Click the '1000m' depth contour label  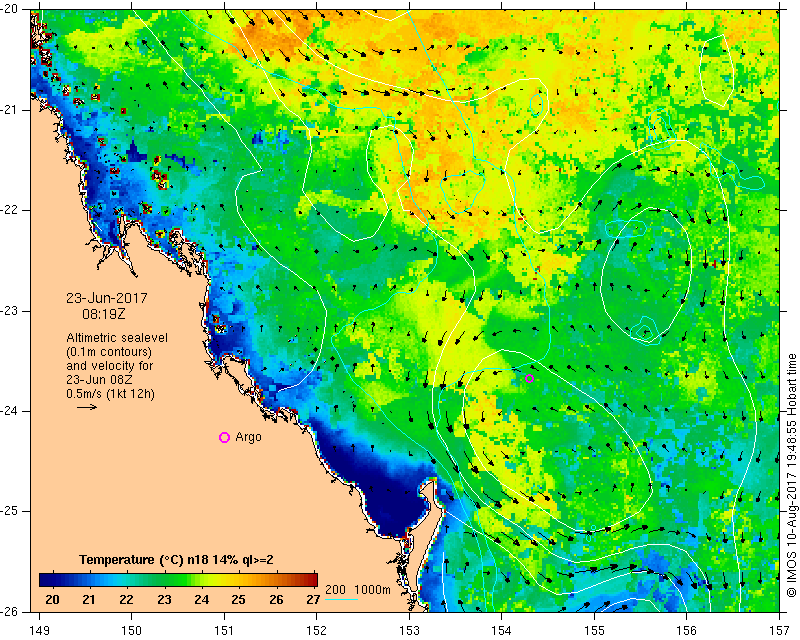[x=372, y=589]
